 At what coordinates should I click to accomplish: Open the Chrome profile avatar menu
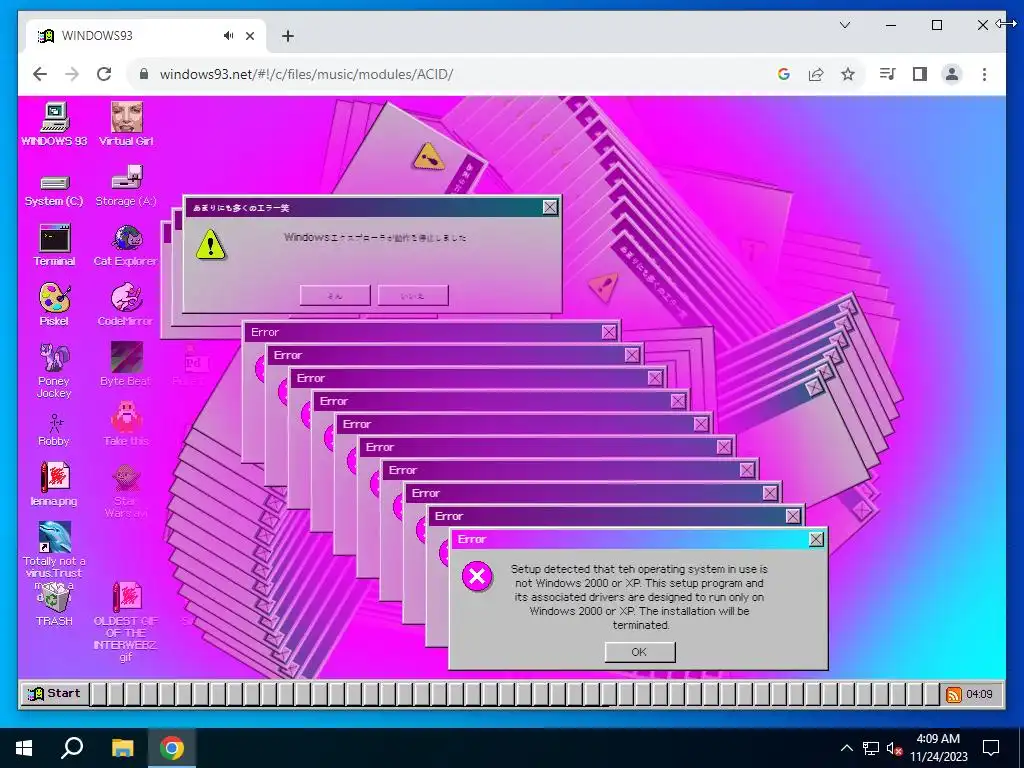click(x=952, y=74)
